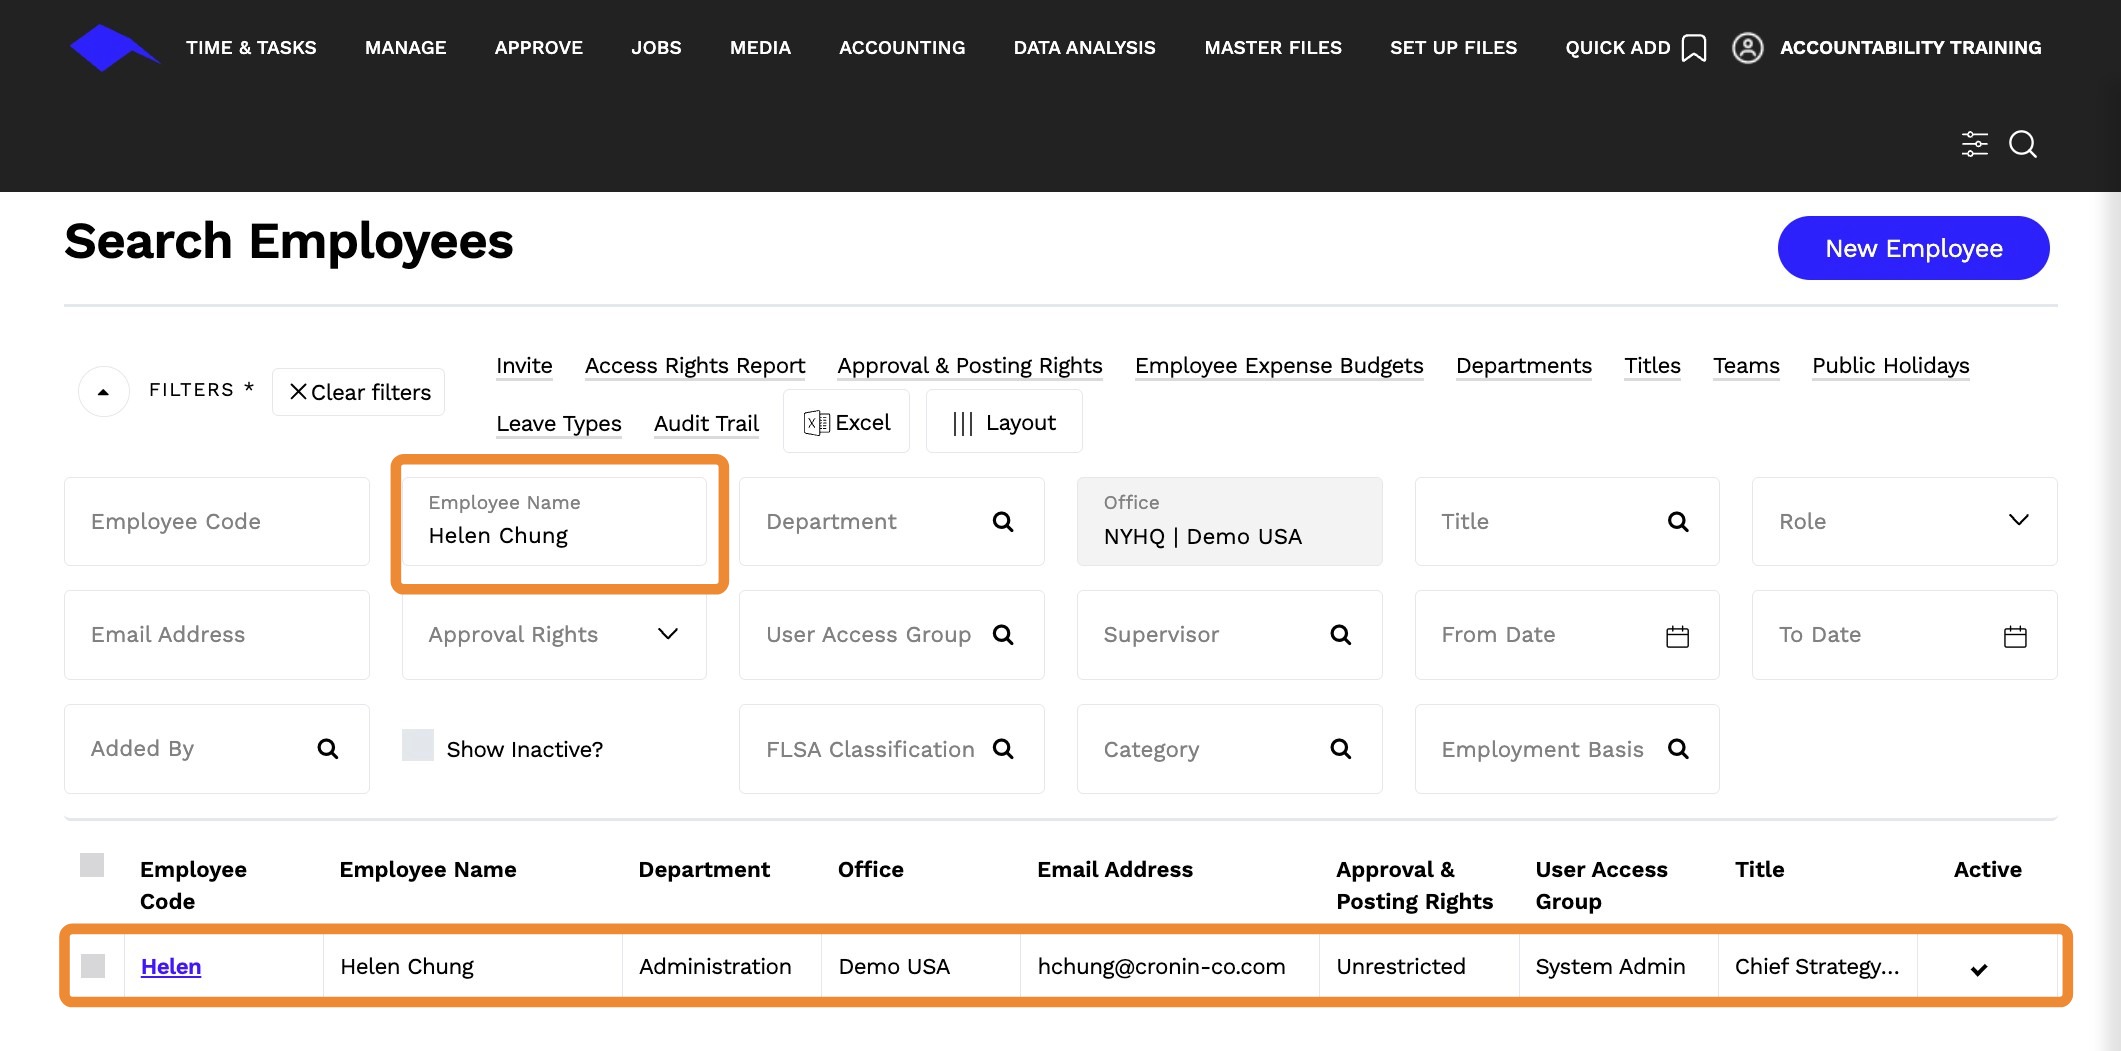
Task: Open the Data Analysis menu
Action: [x=1084, y=47]
